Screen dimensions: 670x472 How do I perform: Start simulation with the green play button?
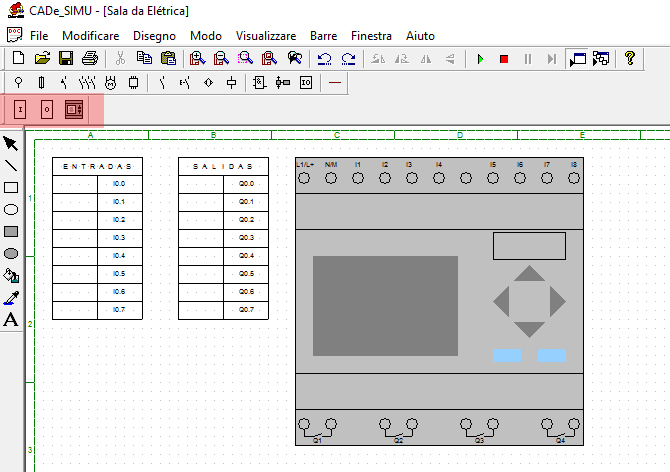tap(480, 59)
